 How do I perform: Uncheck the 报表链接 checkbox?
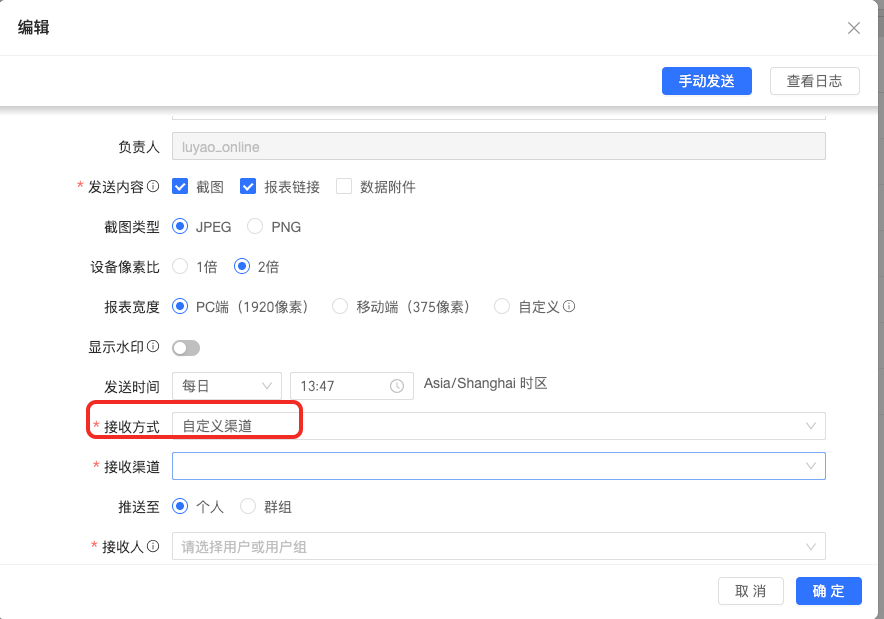pos(249,187)
